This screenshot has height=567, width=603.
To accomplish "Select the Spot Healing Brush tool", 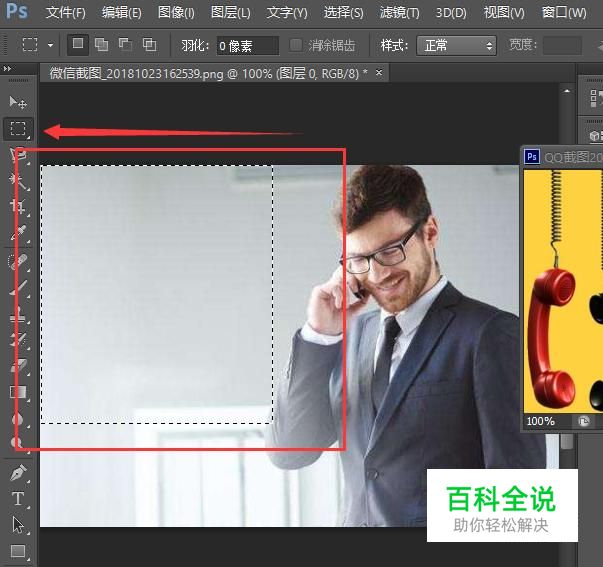I will pyautogui.click(x=18, y=262).
